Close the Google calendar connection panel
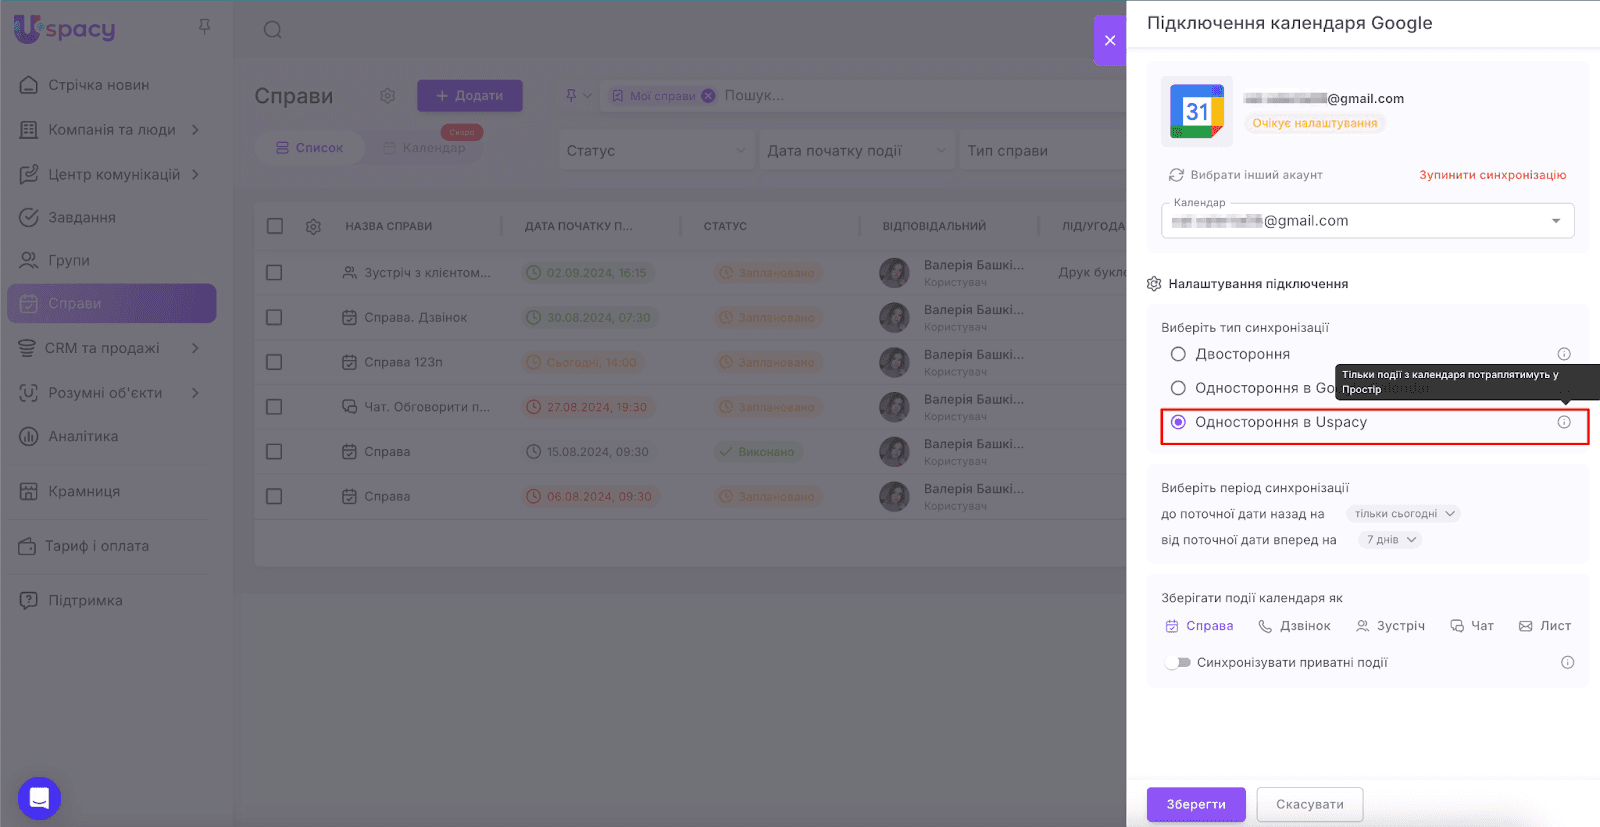1600x827 pixels. pos(1109,41)
